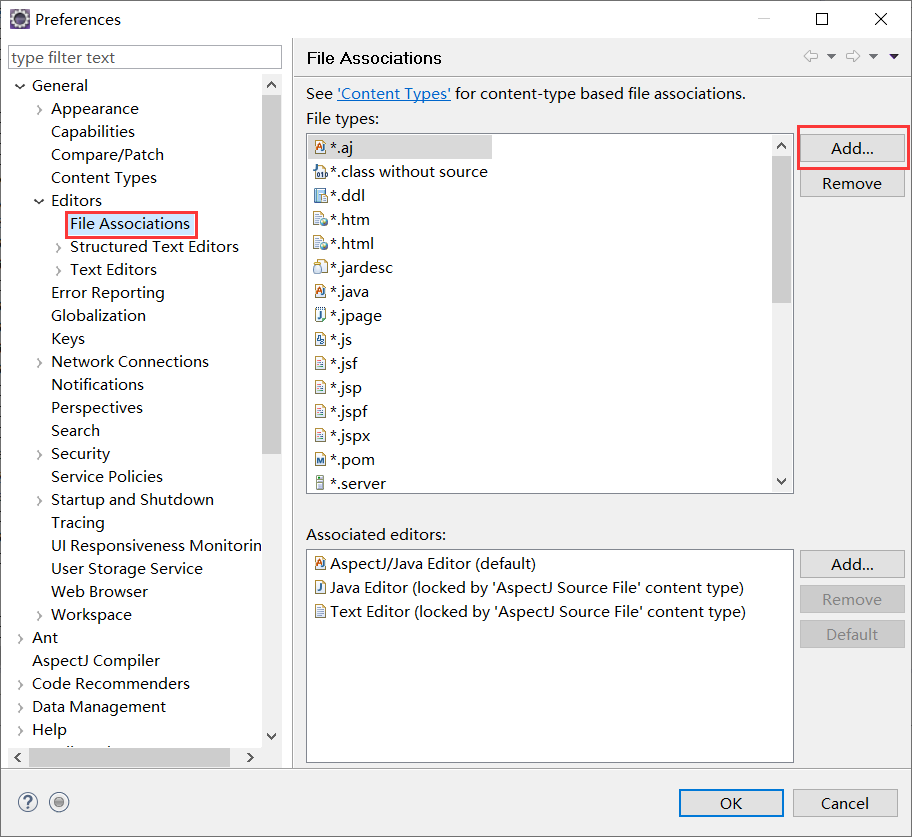Click the *.pom Maven file icon
The width and height of the screenshot is (912, 837).
coord(320,459)
